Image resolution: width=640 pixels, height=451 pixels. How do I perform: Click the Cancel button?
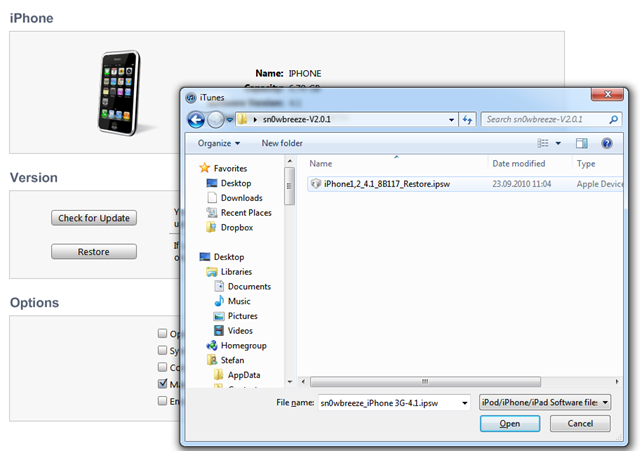point(580,424)
